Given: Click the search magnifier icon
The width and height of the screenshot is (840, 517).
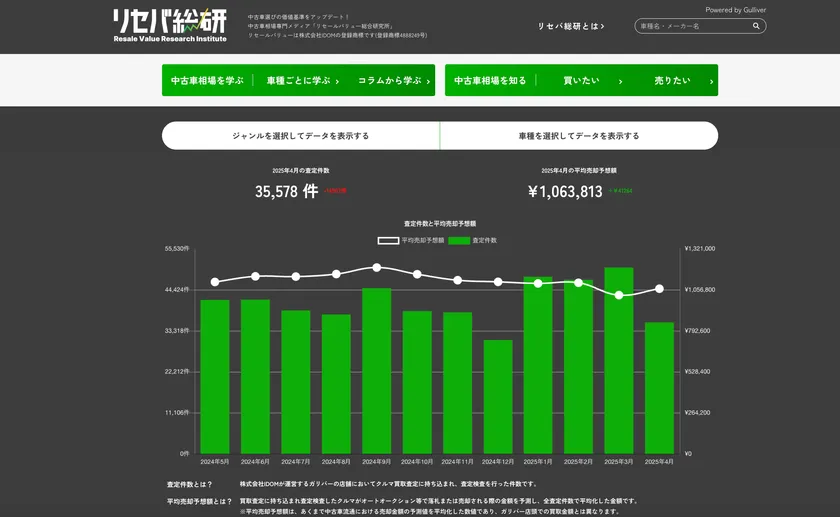Looking at the screenshot, I should coord(757,26).
